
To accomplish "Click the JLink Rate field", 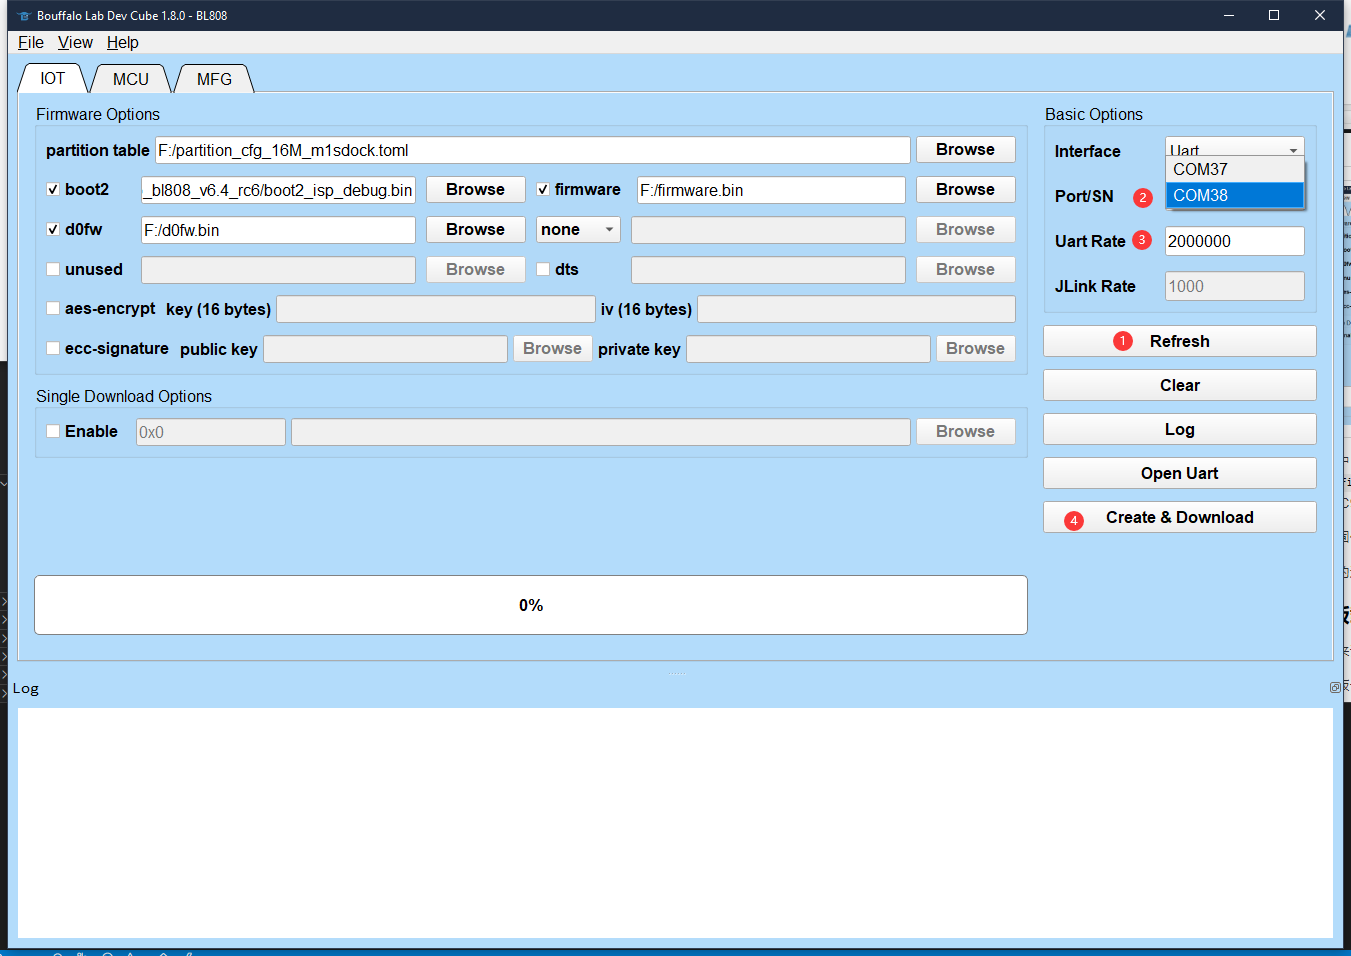I will pyautogui.click(x=1234, y=286).
